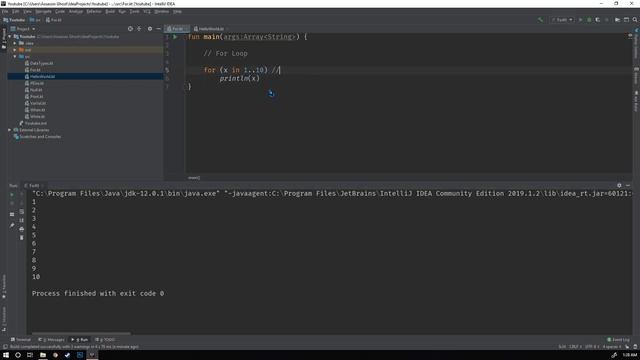
Task: Switch to the For.kt editor tab
Action: click(x=177, y=29)
